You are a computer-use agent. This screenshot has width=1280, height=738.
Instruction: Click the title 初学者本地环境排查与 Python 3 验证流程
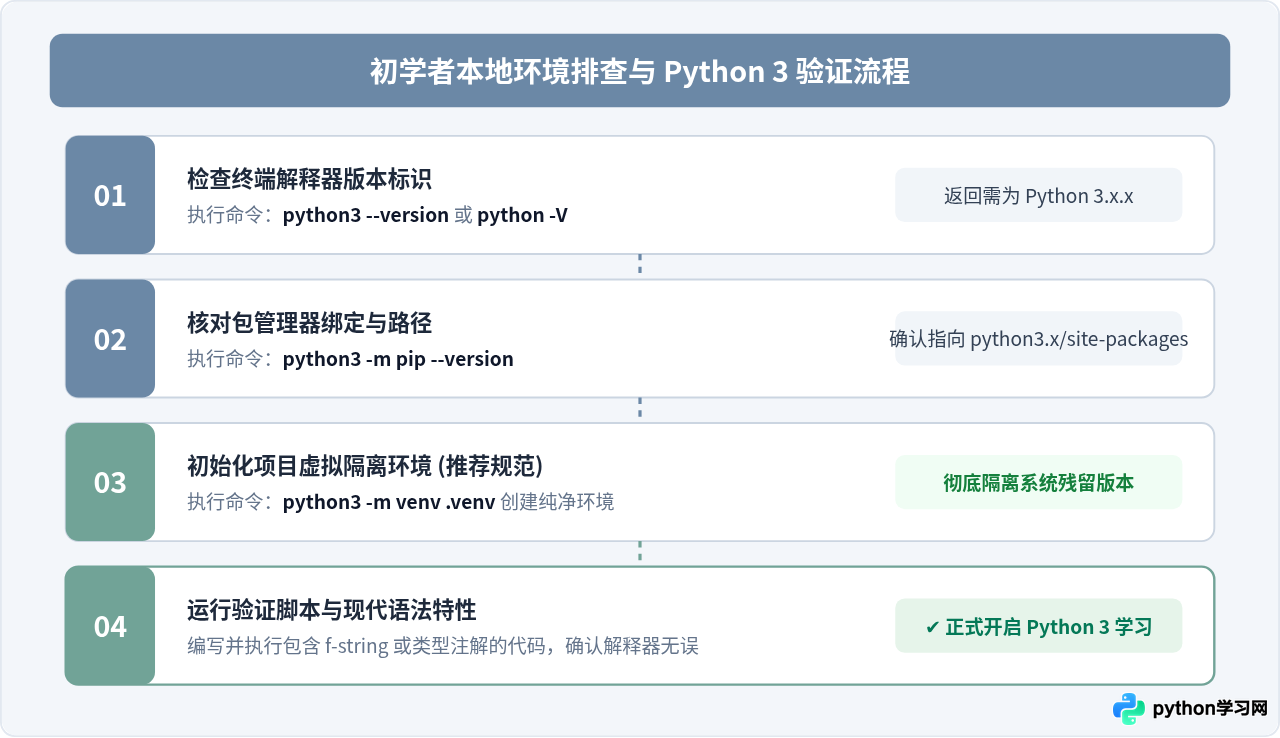(640, 72)
